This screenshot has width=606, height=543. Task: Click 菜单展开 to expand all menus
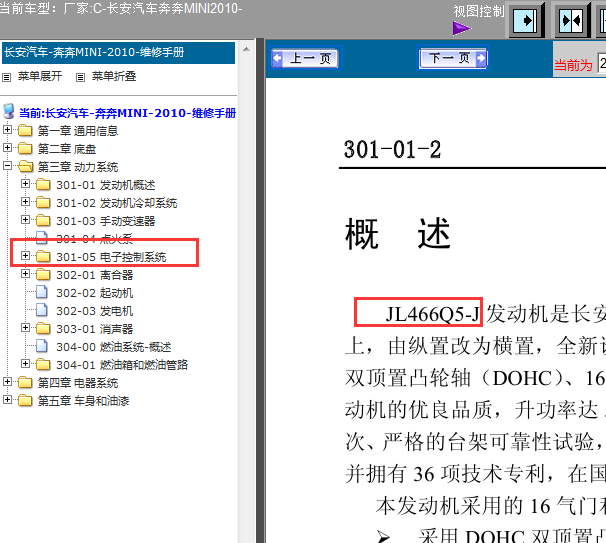click(40, 76)
